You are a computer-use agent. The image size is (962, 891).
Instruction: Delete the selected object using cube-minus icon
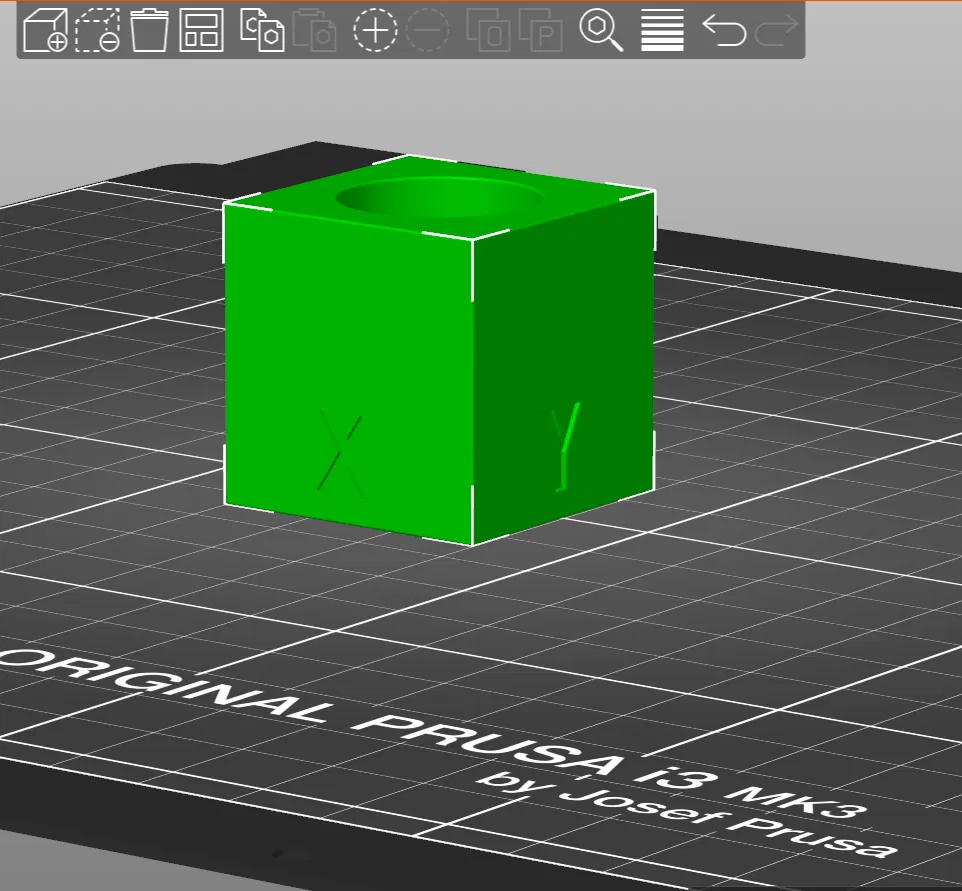pyautogui.click(x=97, y=30)
